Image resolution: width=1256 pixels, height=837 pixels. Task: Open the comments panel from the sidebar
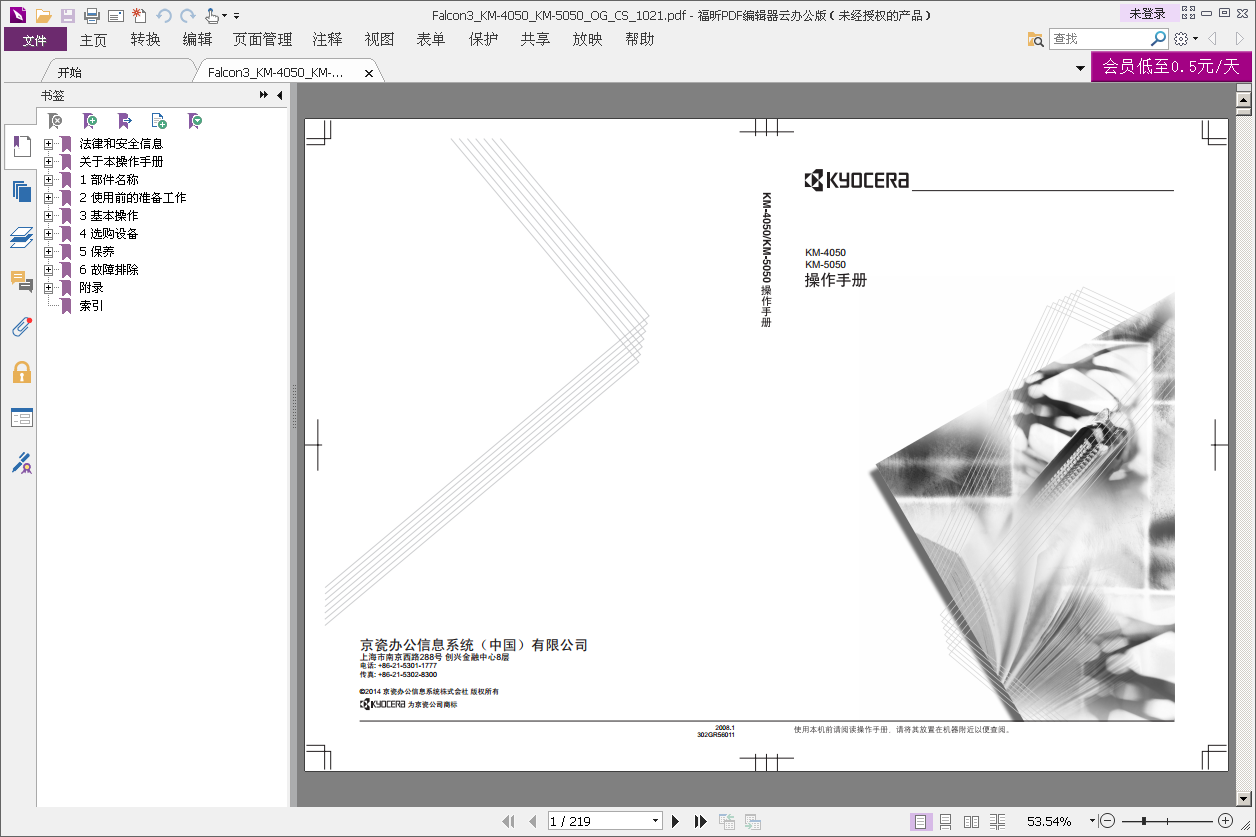(21, 281)
